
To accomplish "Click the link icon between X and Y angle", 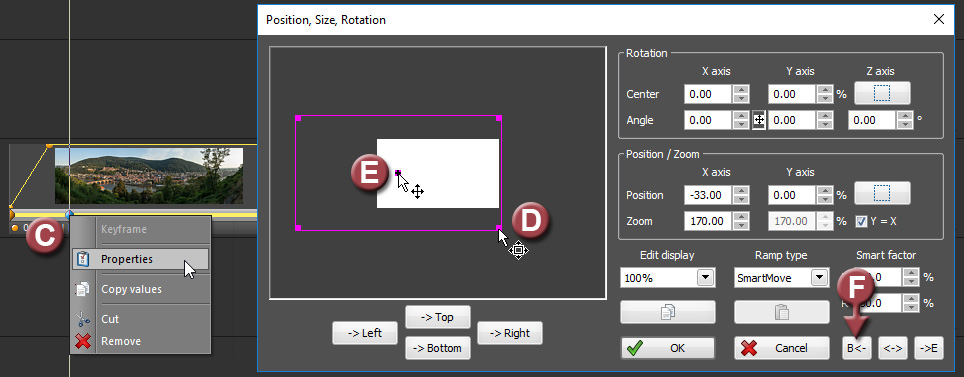I will click(x=759, y=121).
